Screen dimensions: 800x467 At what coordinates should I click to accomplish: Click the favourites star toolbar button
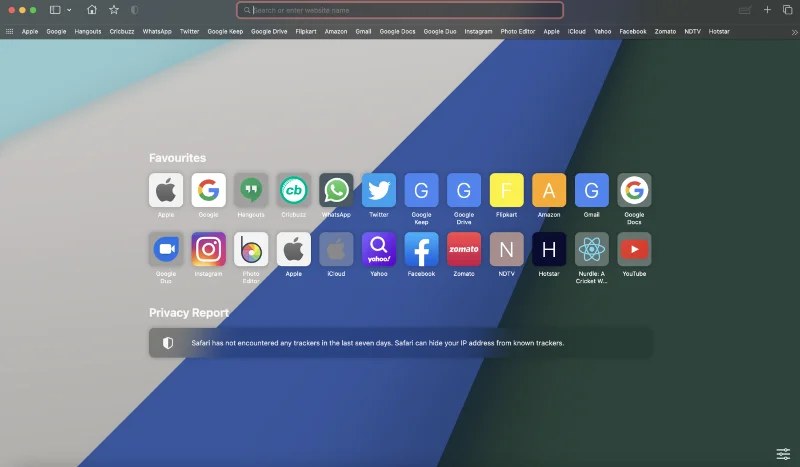pyautogui.click(x=114, y=10)
